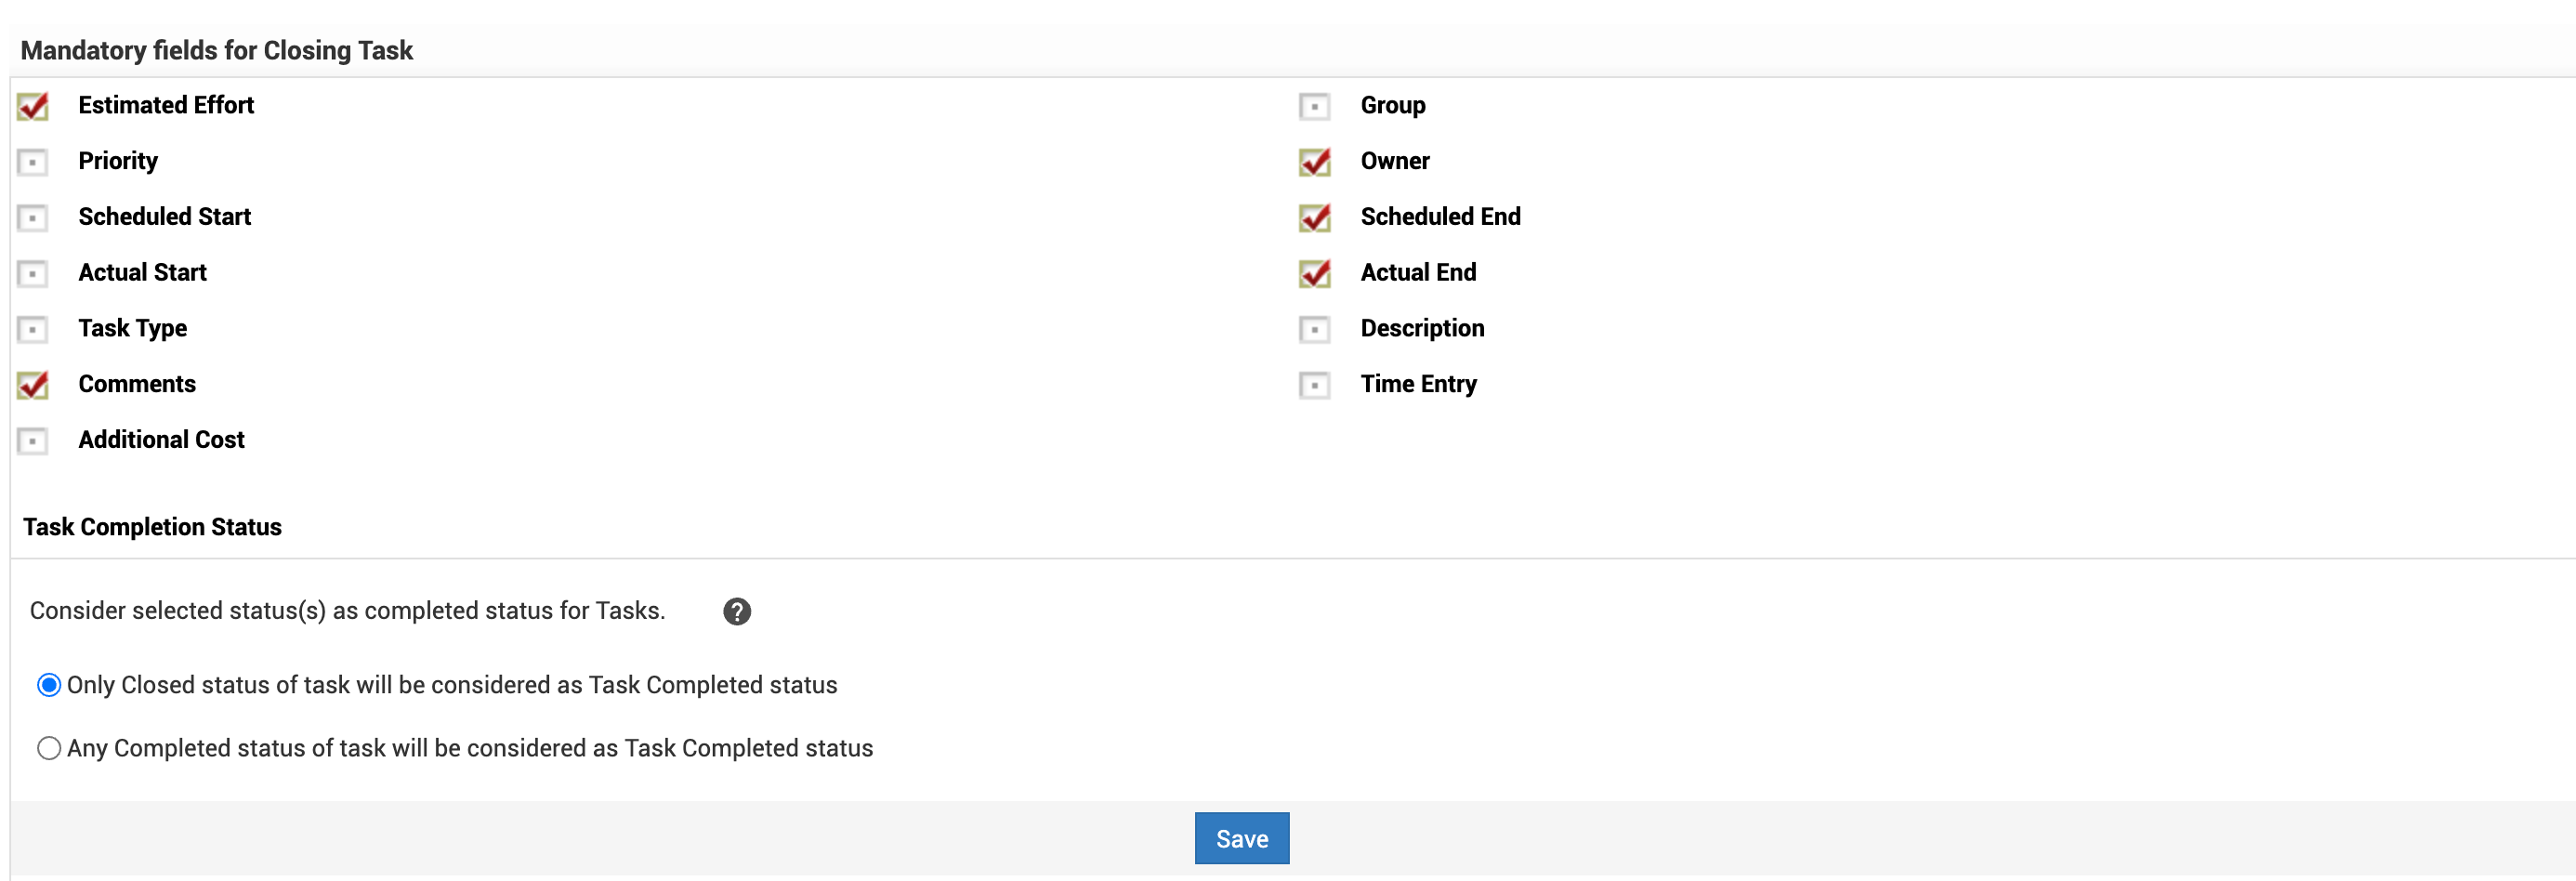Check the Scheduled Start checkbox
2576x881 pixels.
point(33,218)
